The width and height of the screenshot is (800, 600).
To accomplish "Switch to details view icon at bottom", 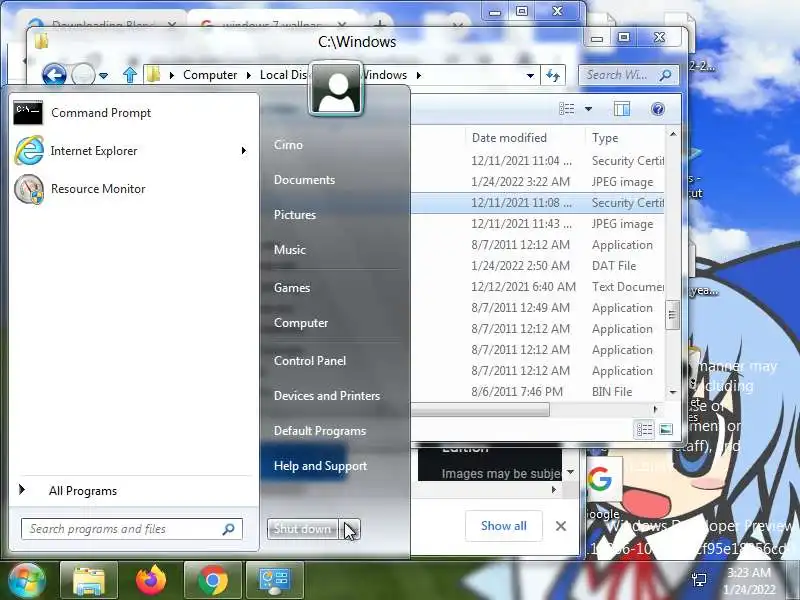I will tap(644, 430).
